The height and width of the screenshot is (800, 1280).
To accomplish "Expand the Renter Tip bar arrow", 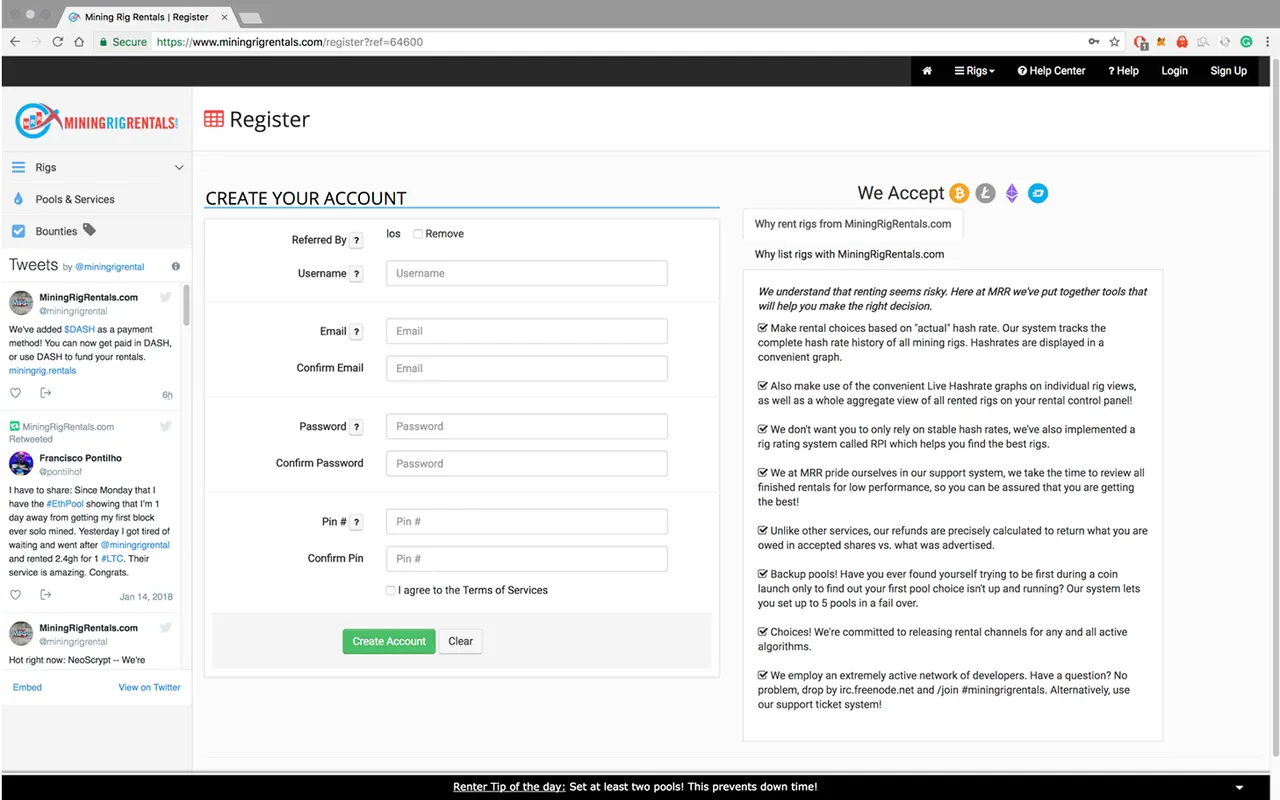I will pyautogui.click(x=1240, y=788).
